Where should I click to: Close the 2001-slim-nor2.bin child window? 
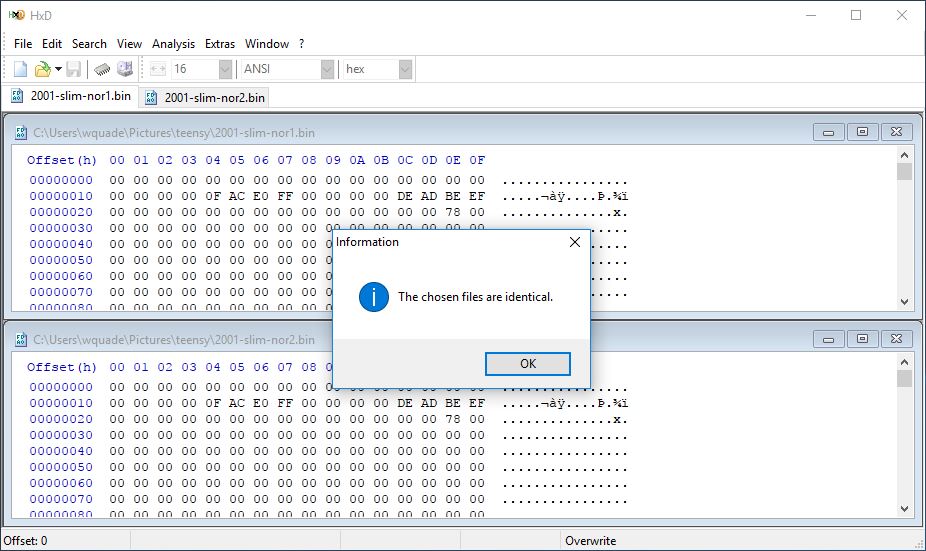[896, 339]
